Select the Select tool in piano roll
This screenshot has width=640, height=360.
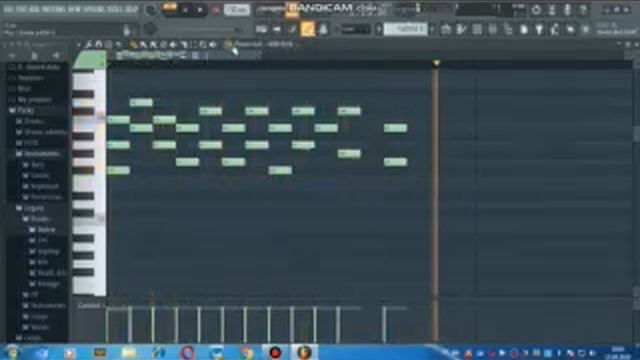pyautogui.click(x=193, y=44)
